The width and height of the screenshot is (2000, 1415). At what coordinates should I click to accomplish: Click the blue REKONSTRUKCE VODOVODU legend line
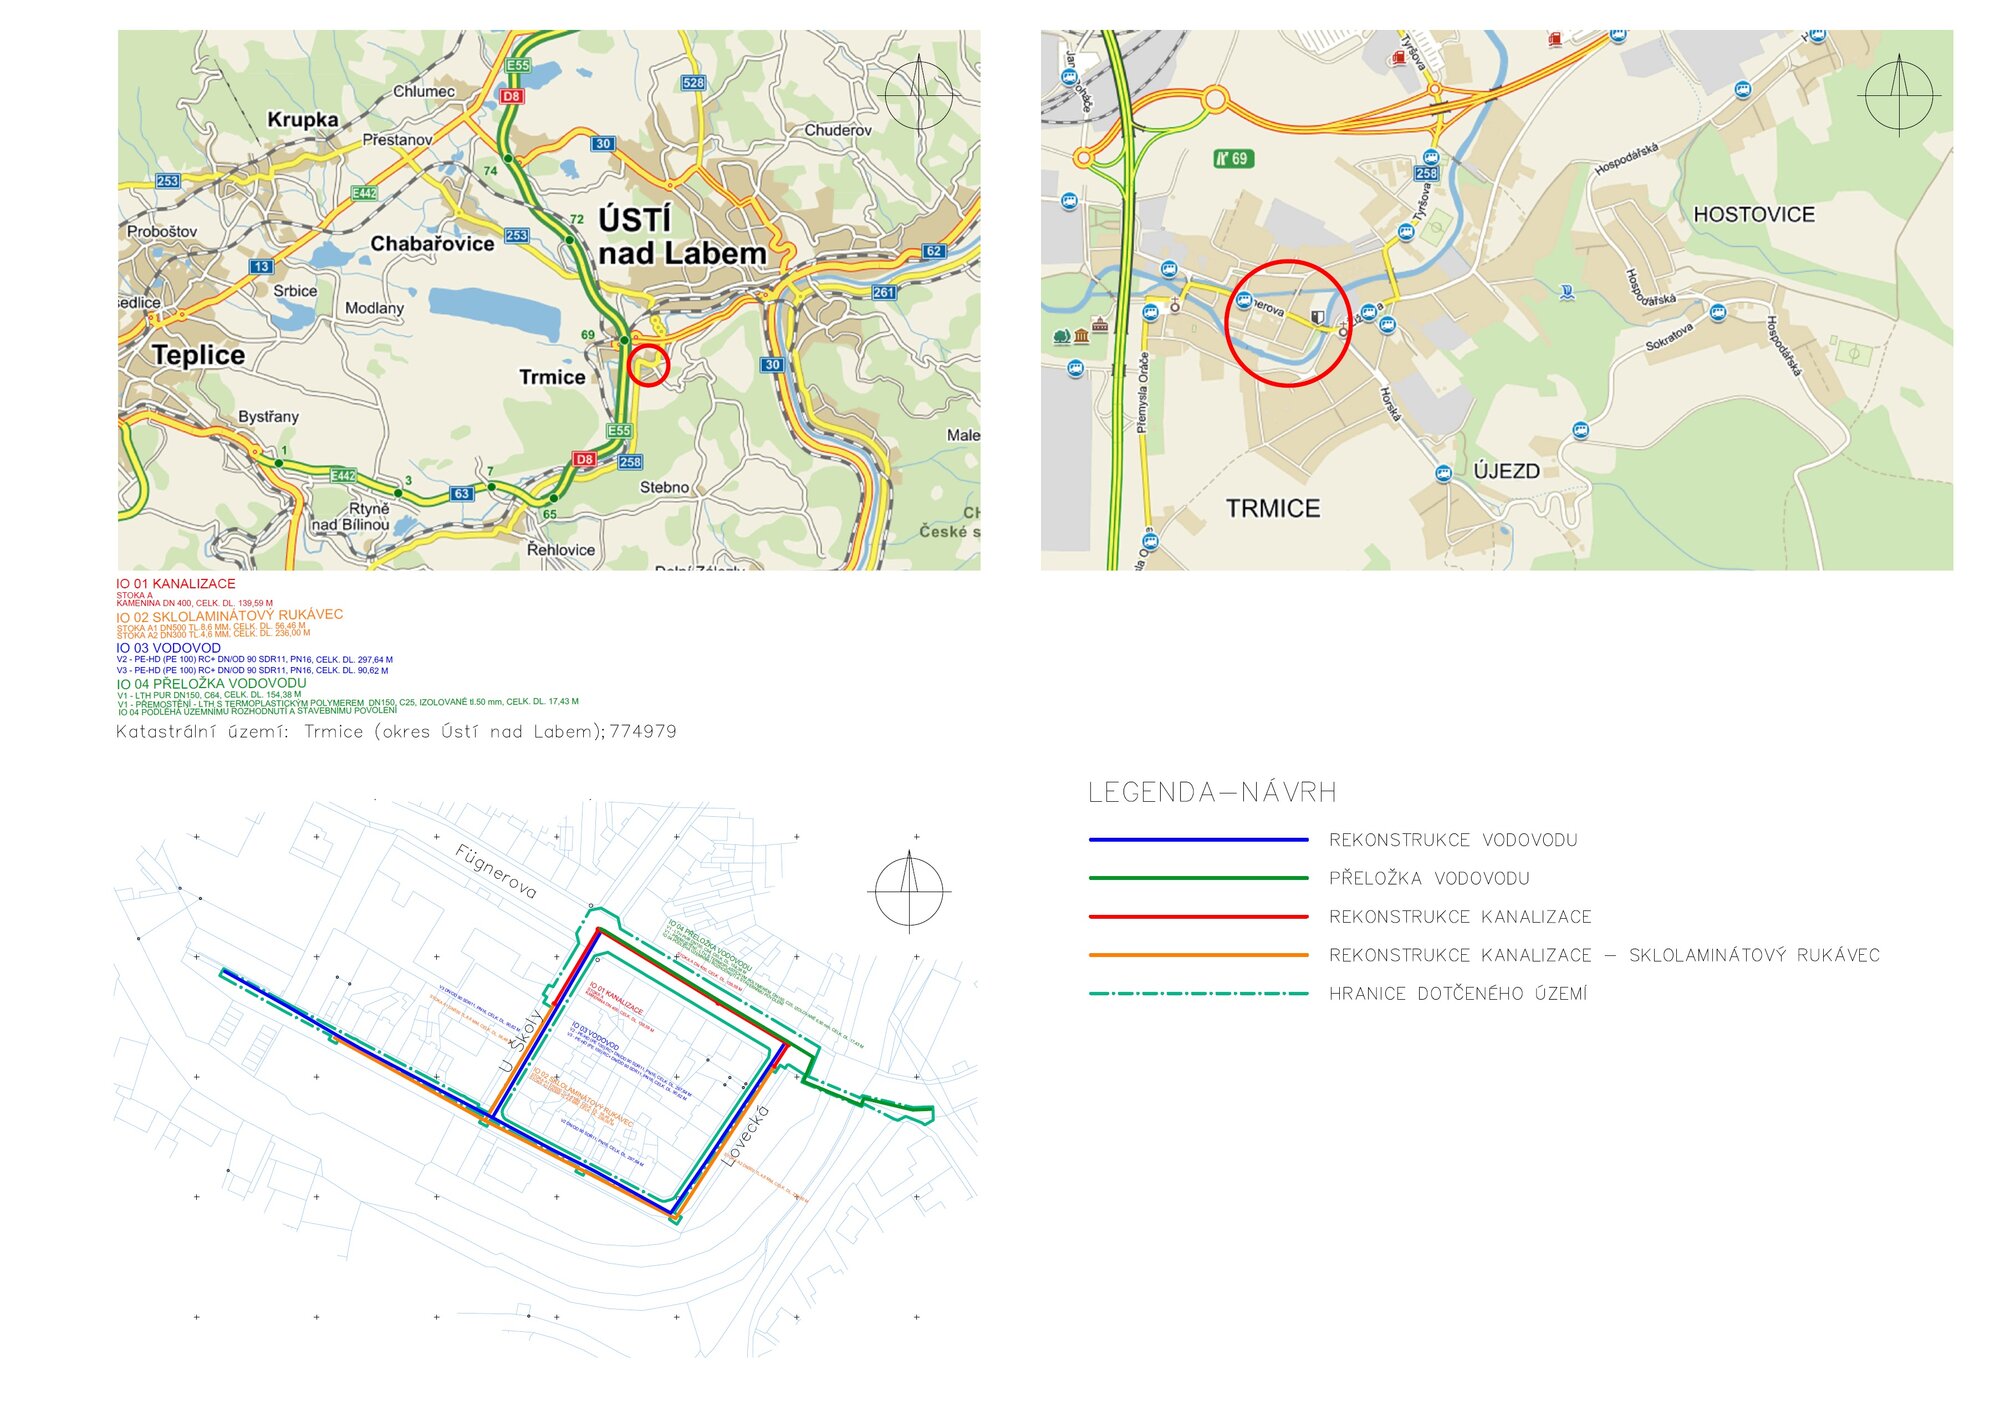point(1198,840)
